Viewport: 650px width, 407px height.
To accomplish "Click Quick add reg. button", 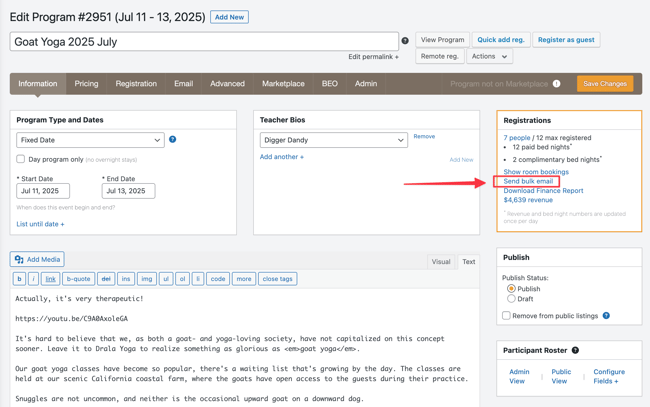I will pos(501,40).
